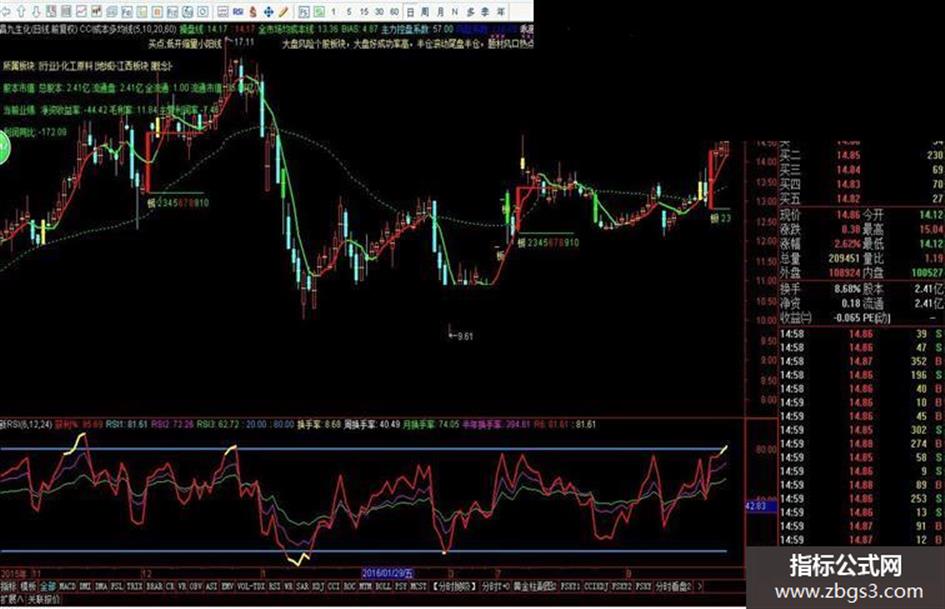Viewport: 945px width, 609px height.
Task: Click the green round badge at left edge
Action: click(x=4, y=148)
